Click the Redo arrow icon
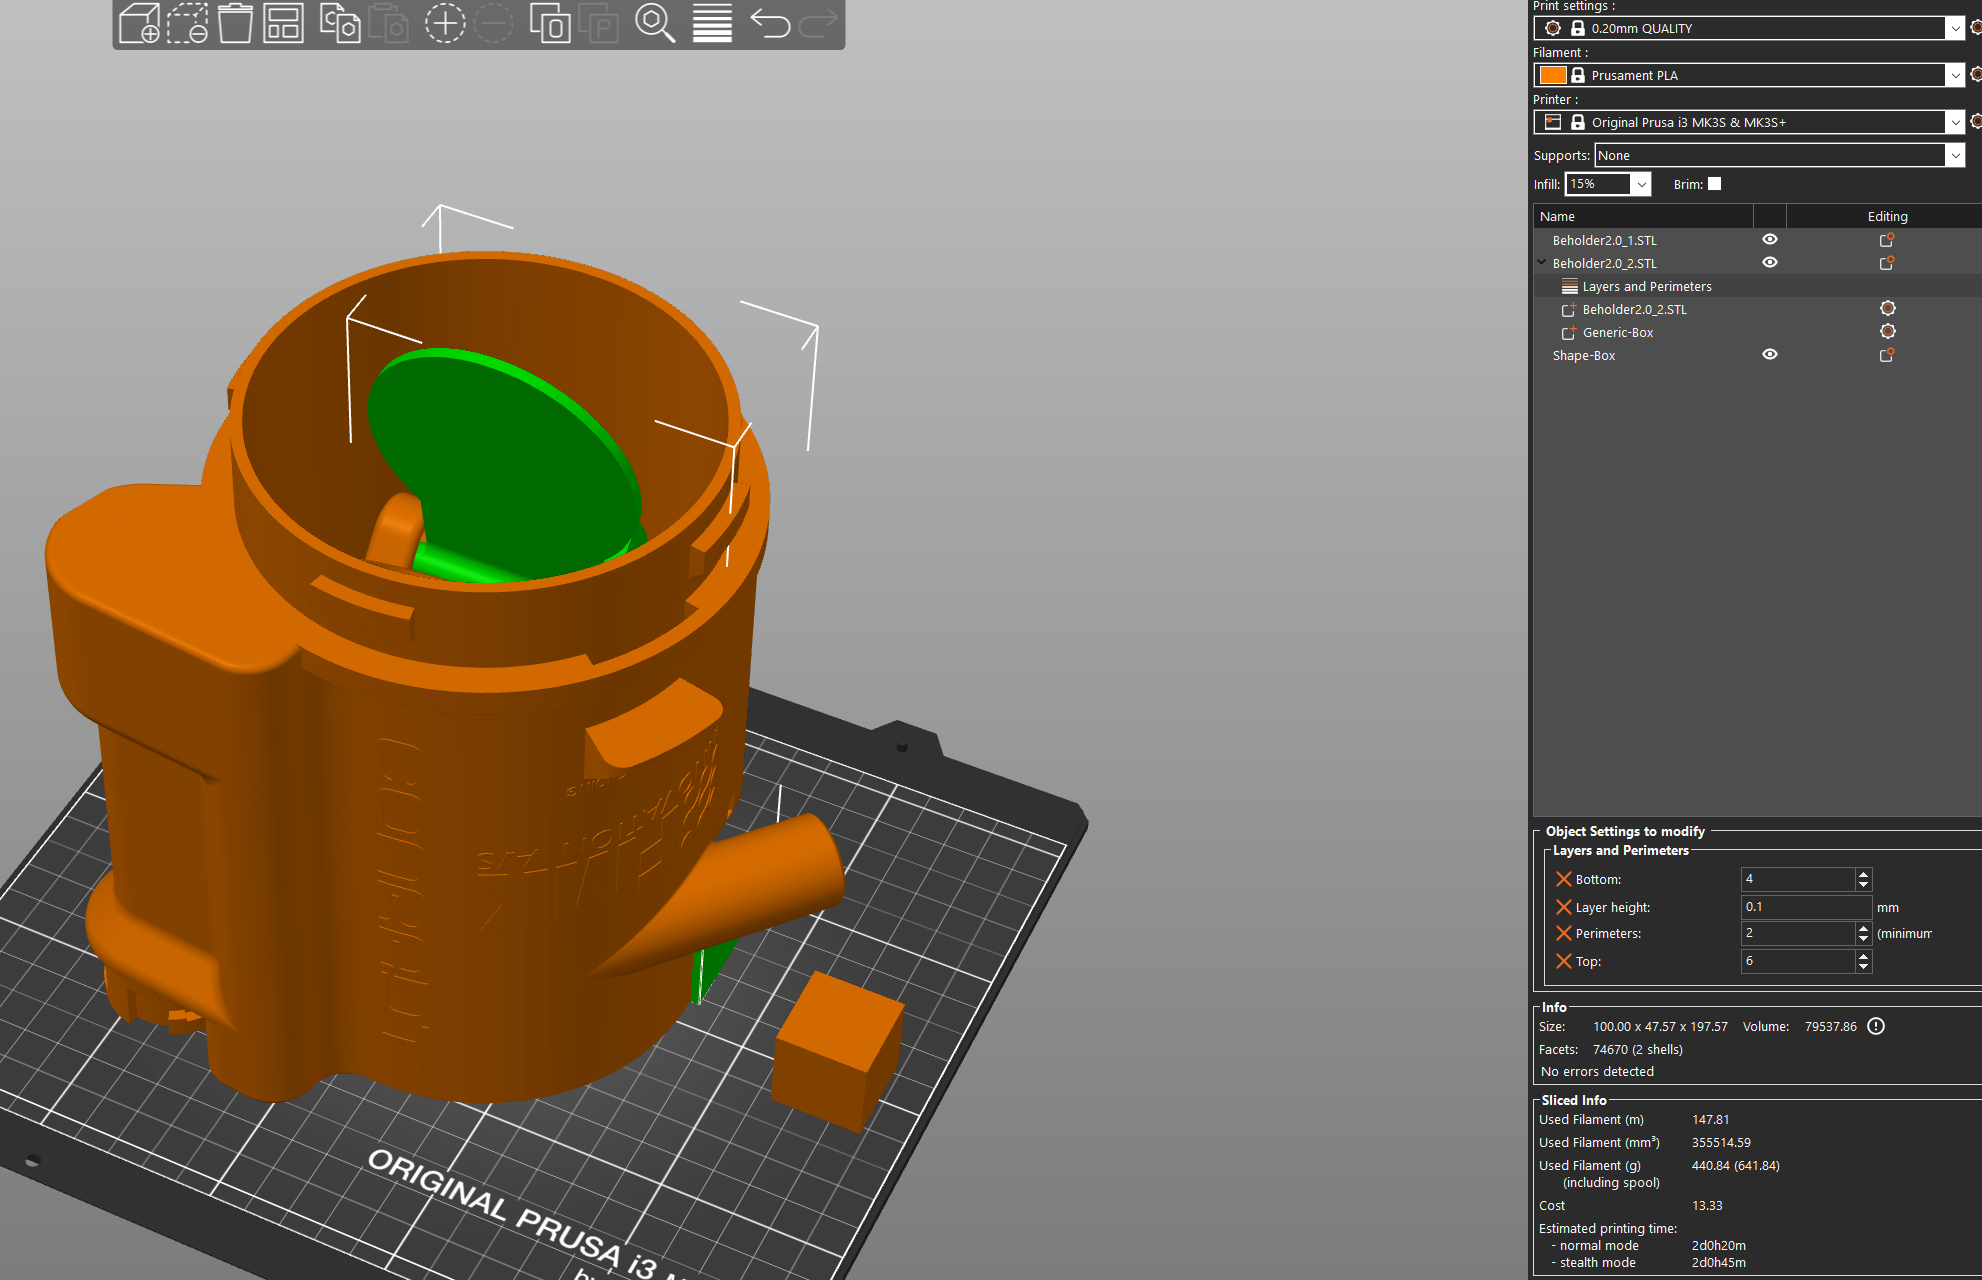 (x=817, y=22)
